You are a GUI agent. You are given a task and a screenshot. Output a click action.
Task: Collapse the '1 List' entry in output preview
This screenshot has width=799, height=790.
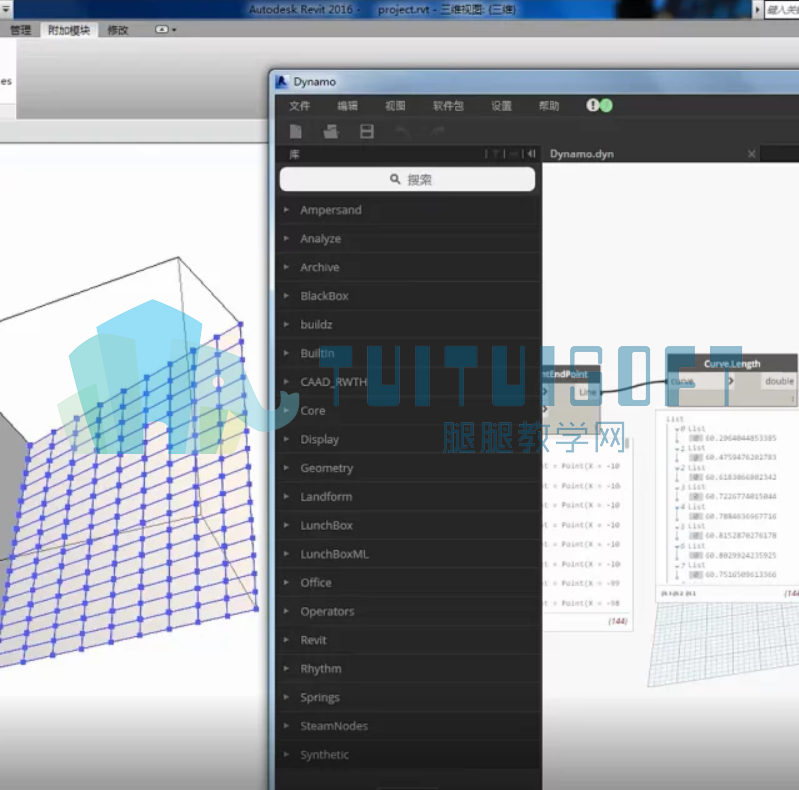pyautogui.click(x=677, y=449)
